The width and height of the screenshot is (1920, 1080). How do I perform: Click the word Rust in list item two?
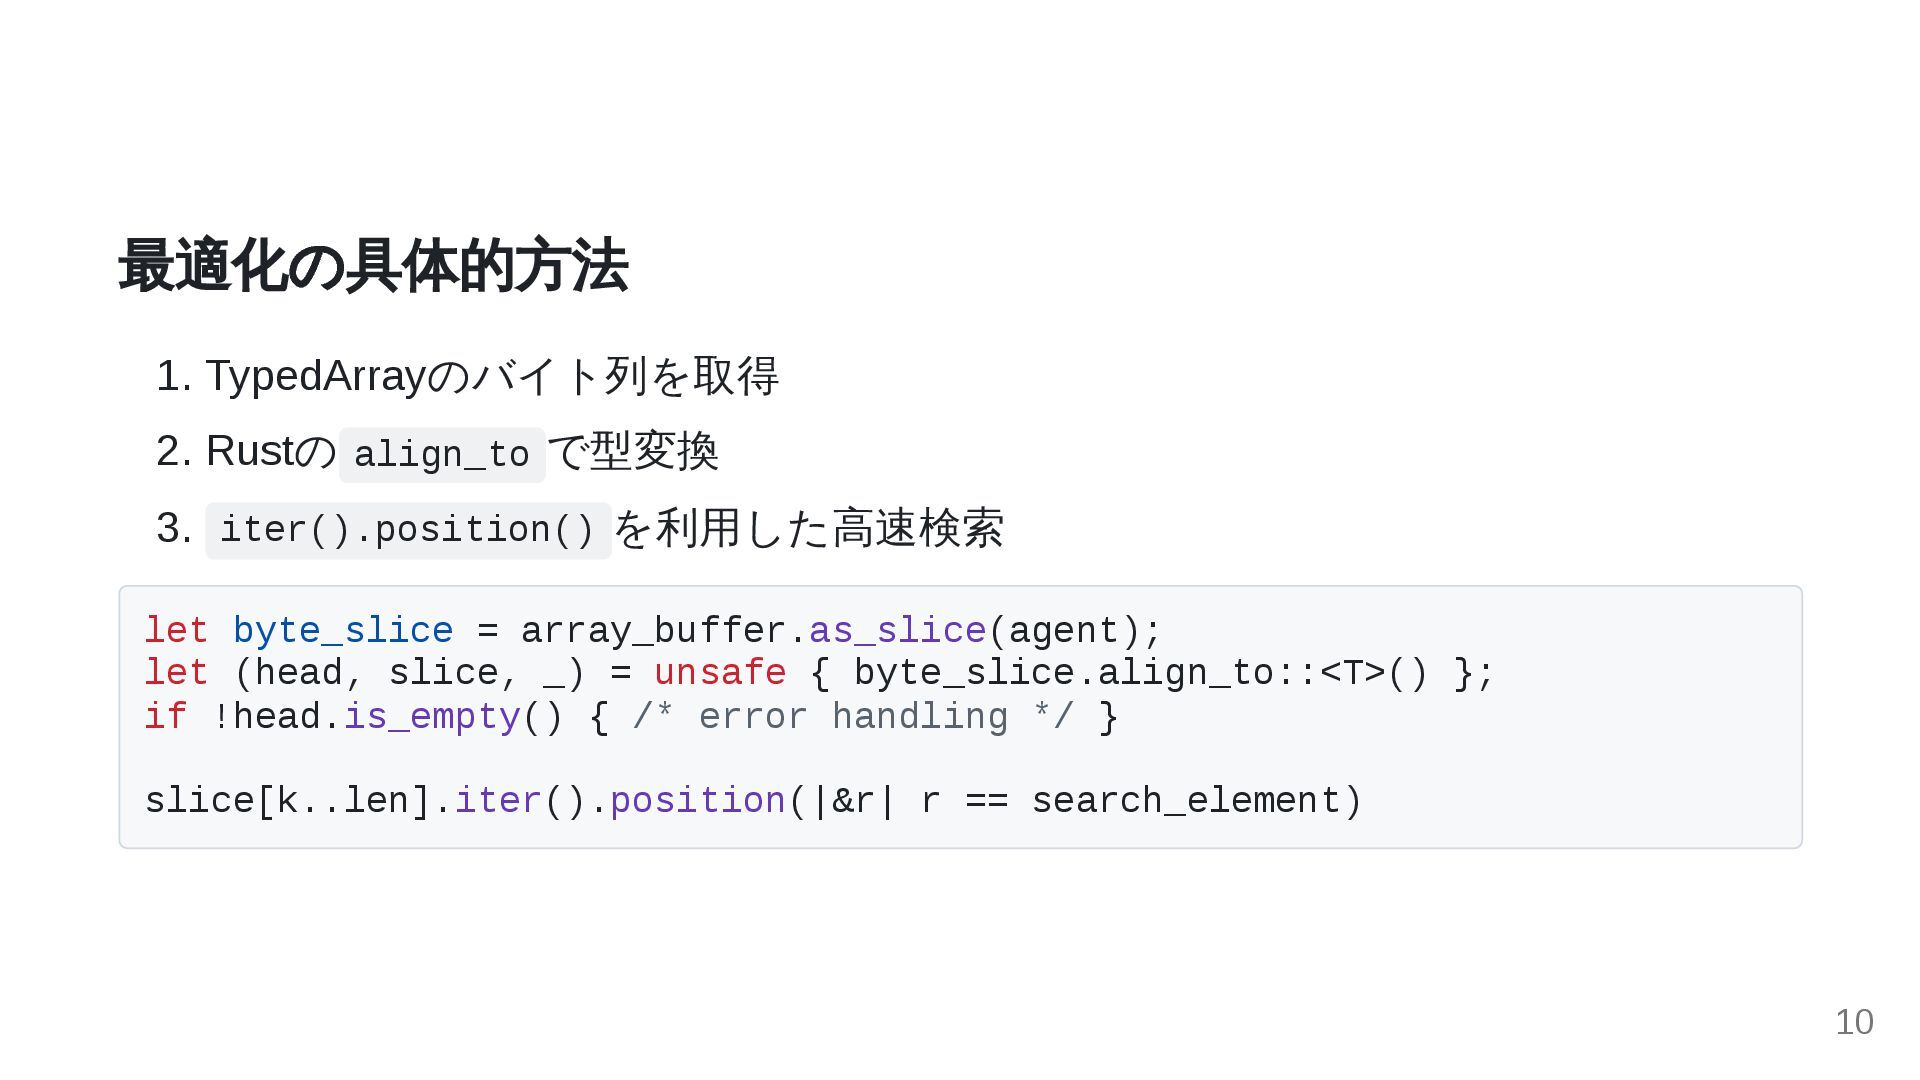point(249,451)
